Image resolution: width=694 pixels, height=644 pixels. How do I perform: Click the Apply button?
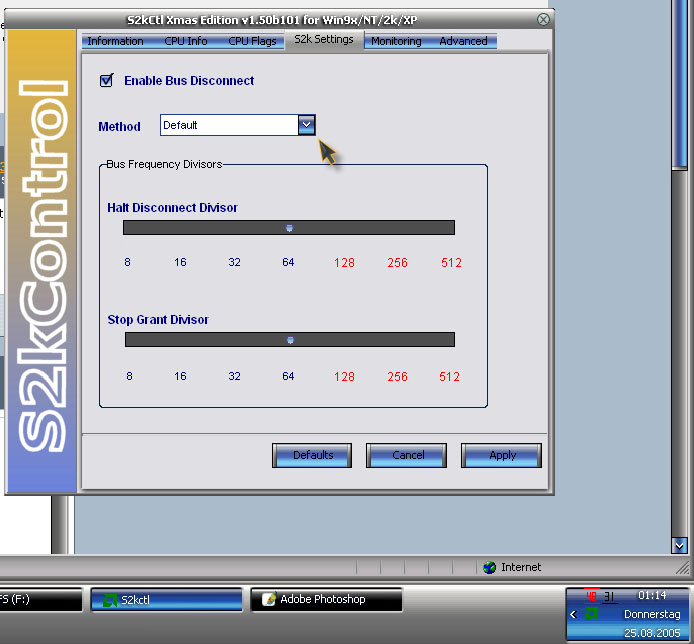[x=501, y=455]
